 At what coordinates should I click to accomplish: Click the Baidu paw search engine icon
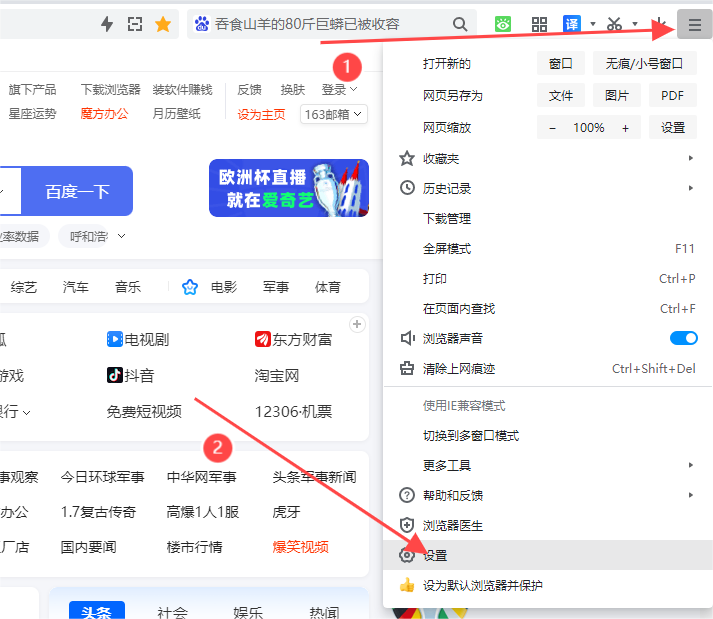point(202,24)
